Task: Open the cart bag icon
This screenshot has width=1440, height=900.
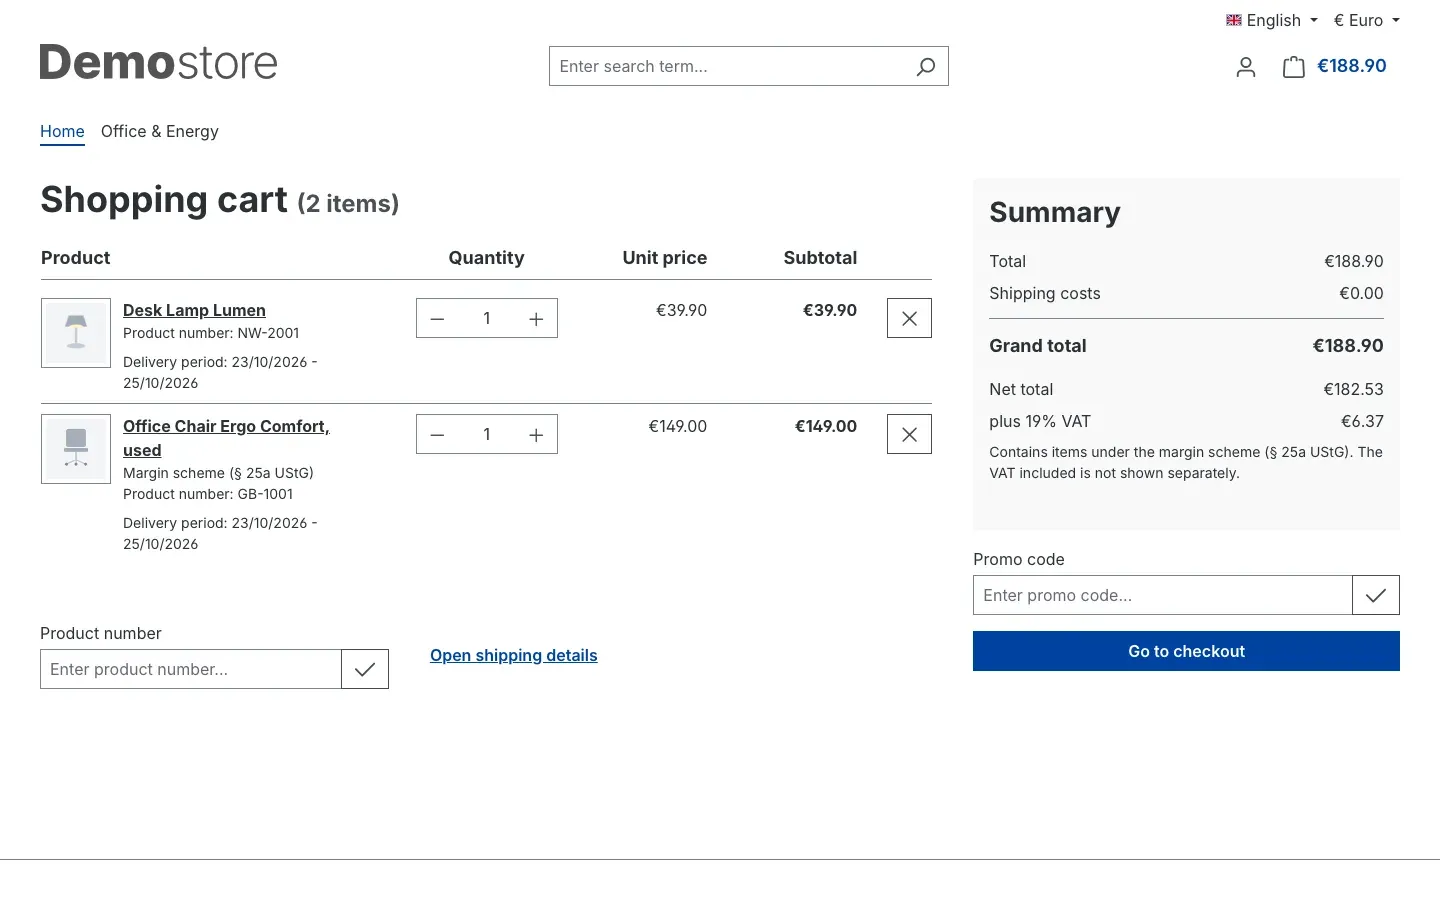Action: pos(1294,67)
